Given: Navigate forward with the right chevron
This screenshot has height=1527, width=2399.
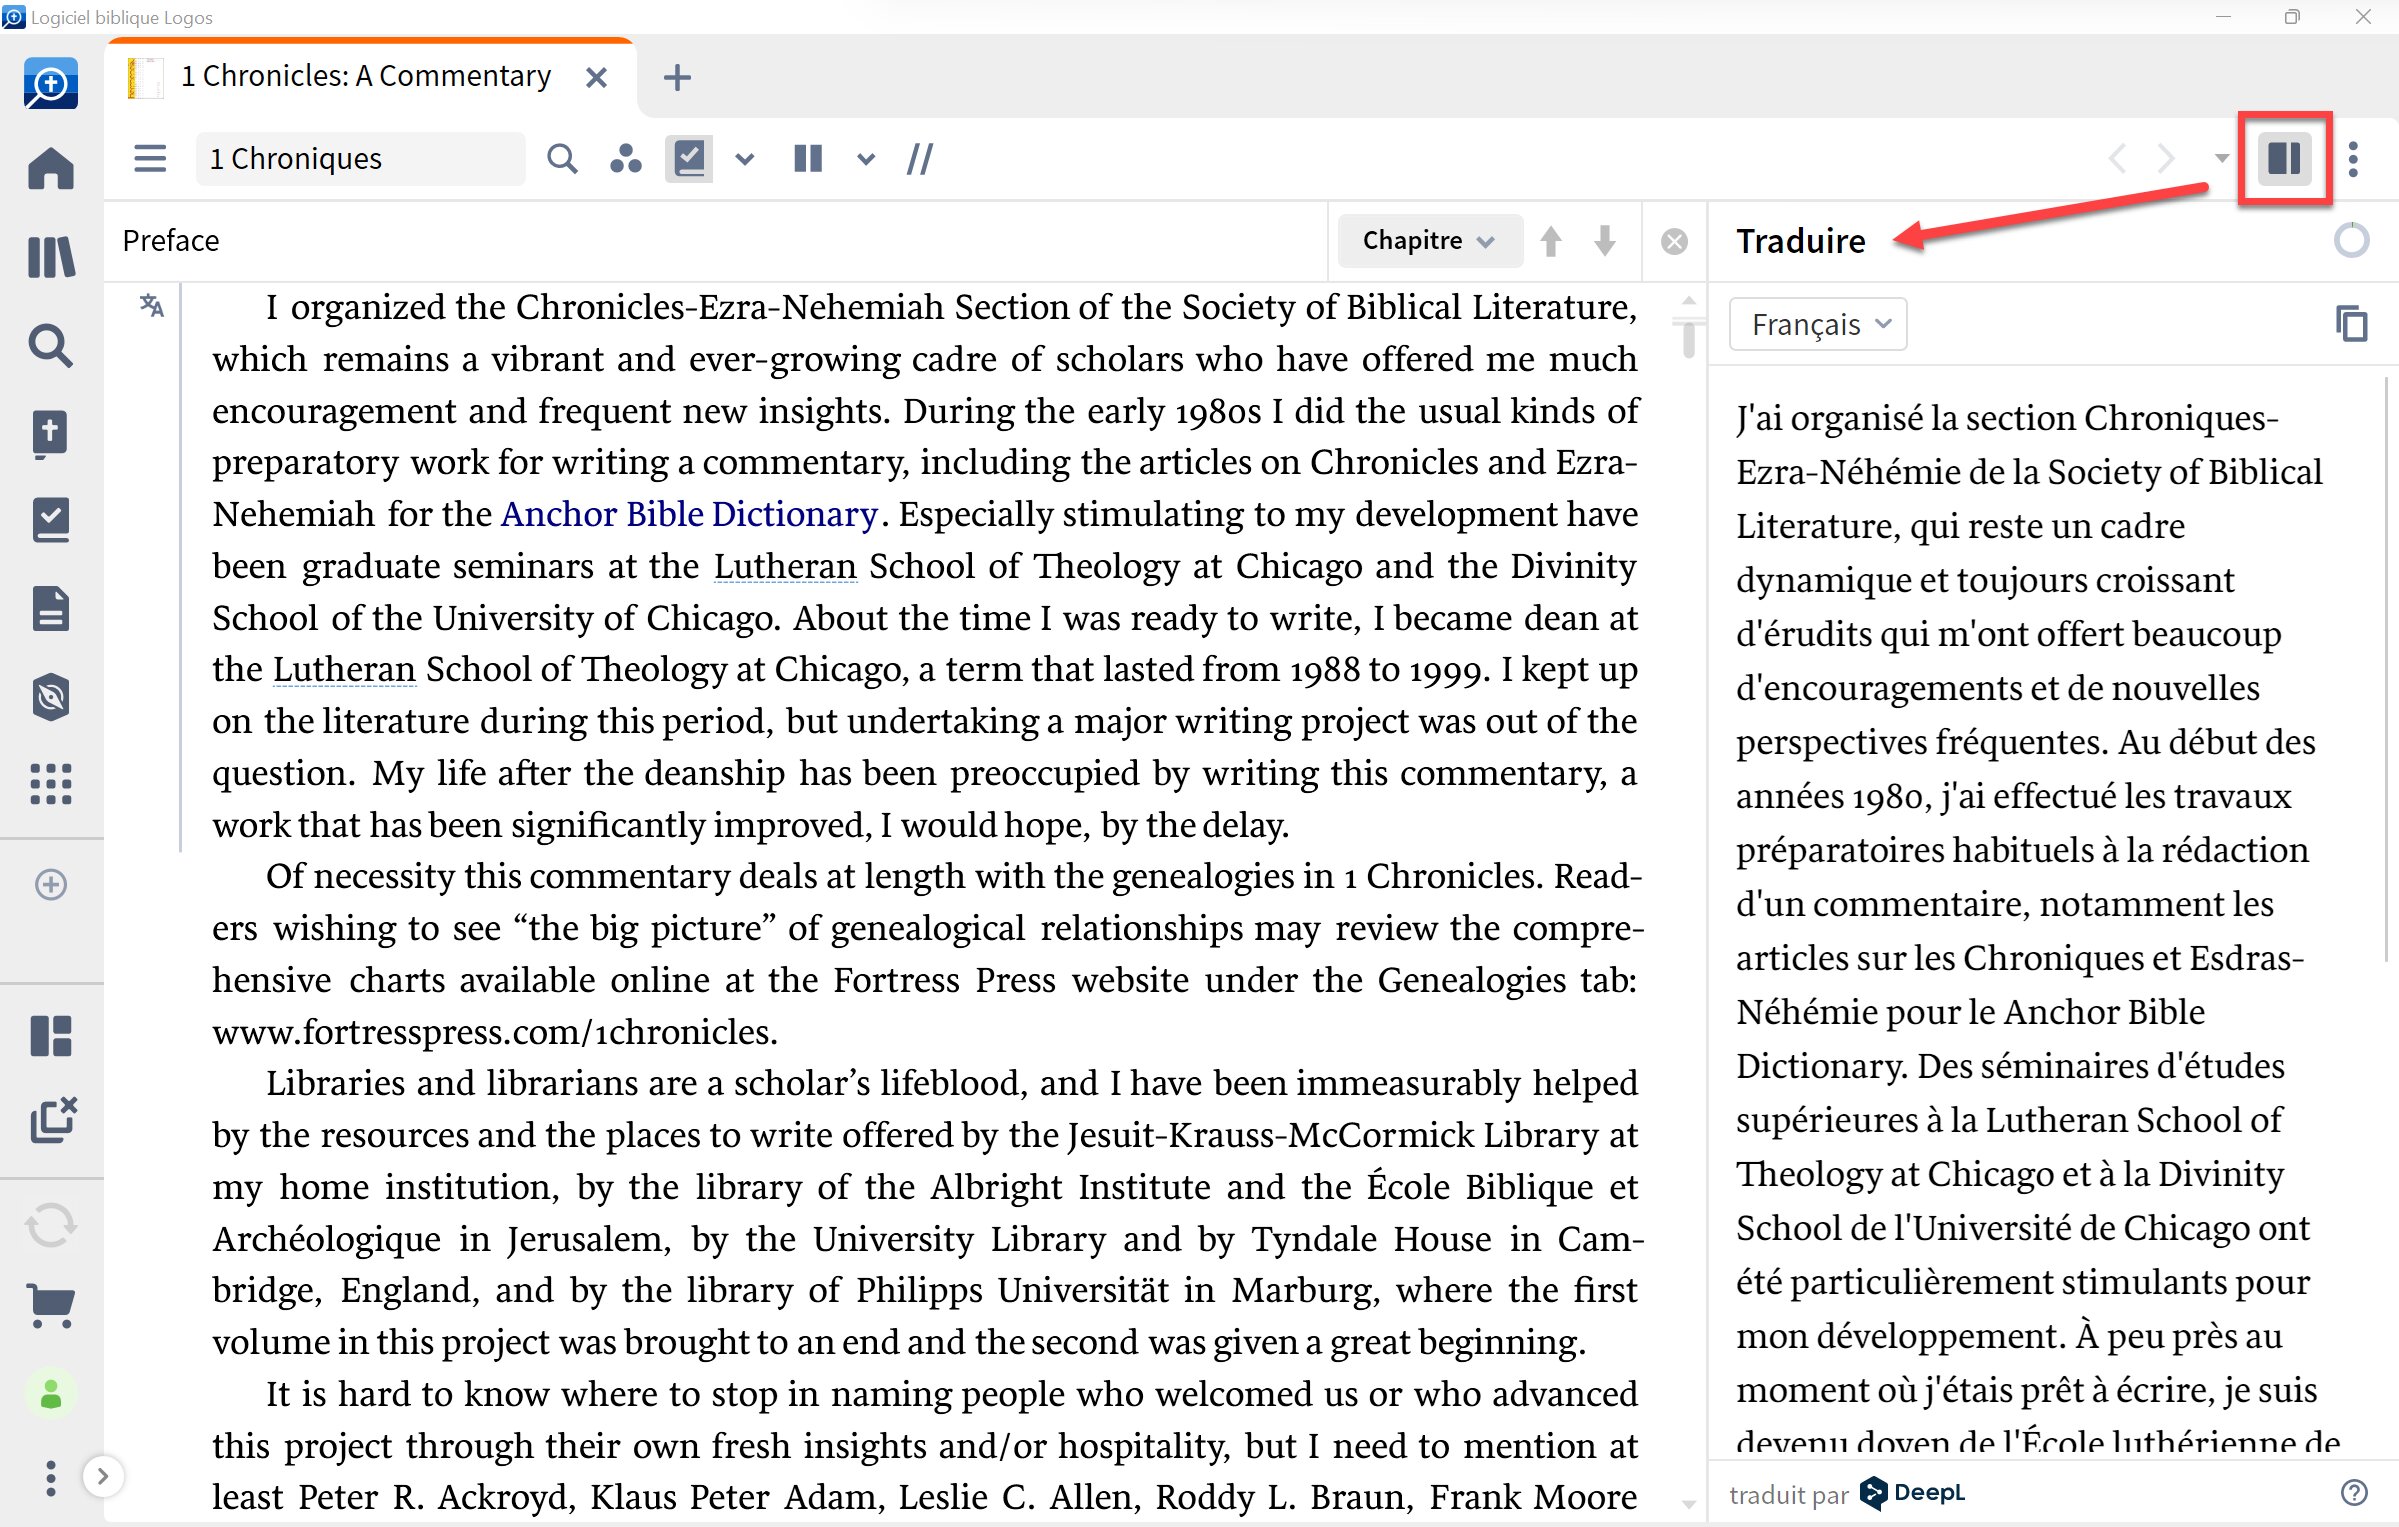Looking at the screenshot, I should point(2166,158).
